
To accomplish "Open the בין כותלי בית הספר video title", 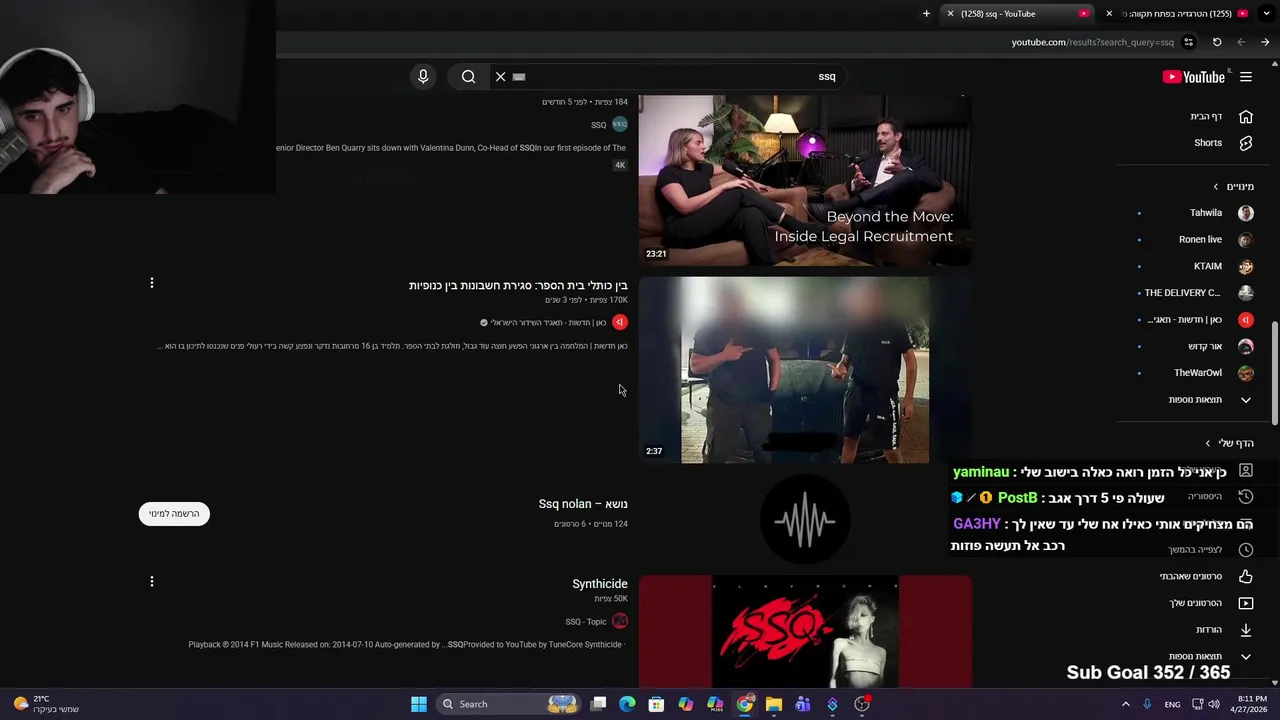I will coord(518,286).
